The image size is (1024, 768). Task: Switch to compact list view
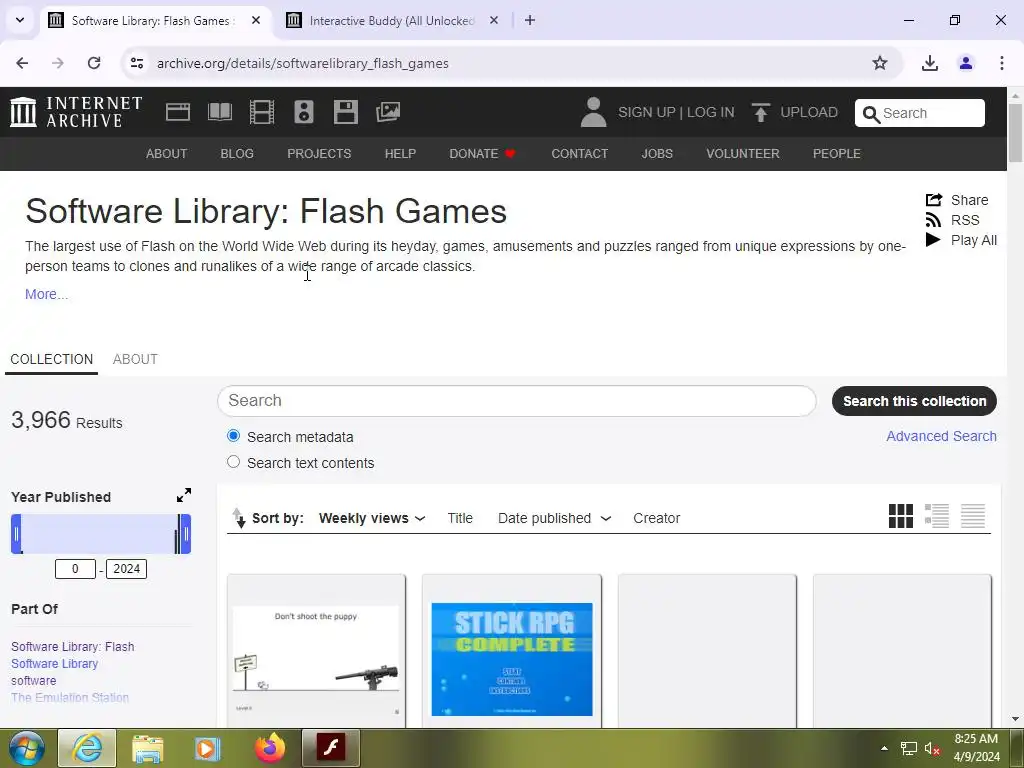(x=972, y=517)
